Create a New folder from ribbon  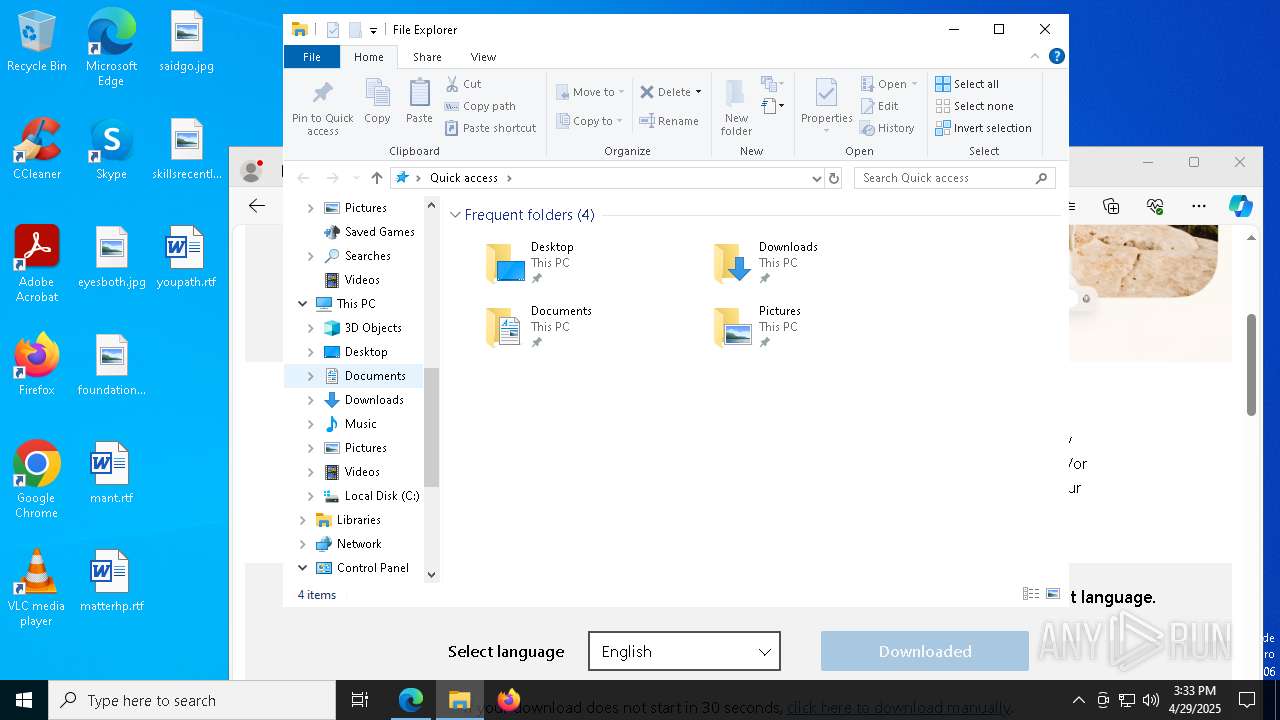tap(736, 108)
